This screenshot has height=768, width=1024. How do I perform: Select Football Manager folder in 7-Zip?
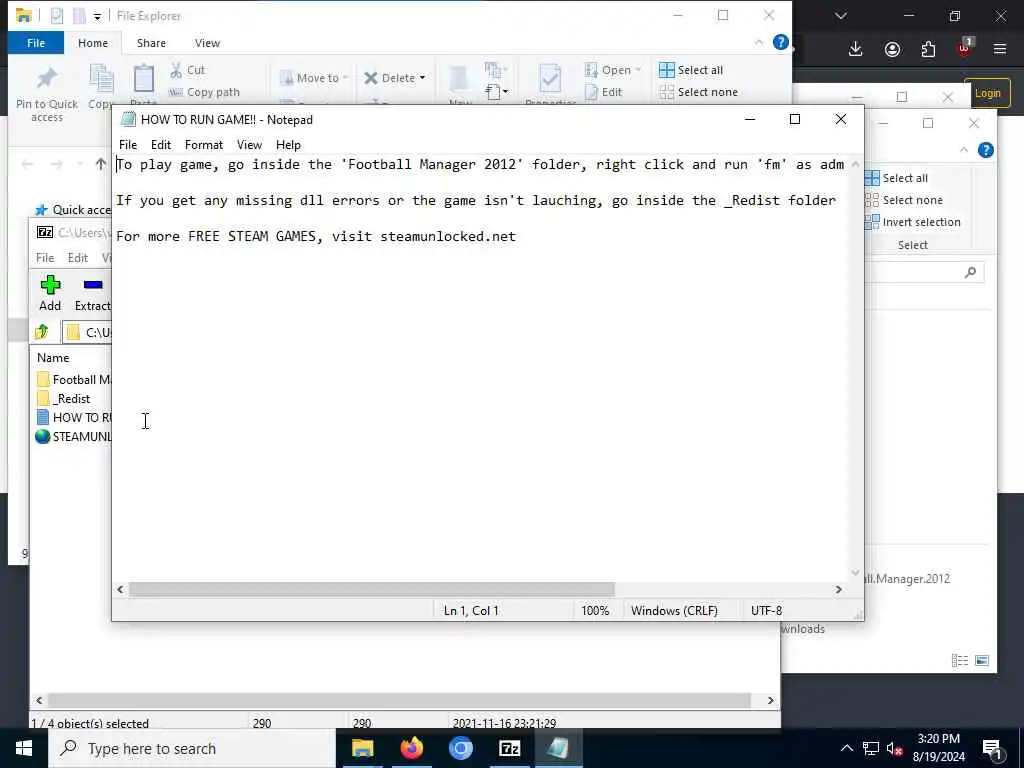tap(73, 380)
